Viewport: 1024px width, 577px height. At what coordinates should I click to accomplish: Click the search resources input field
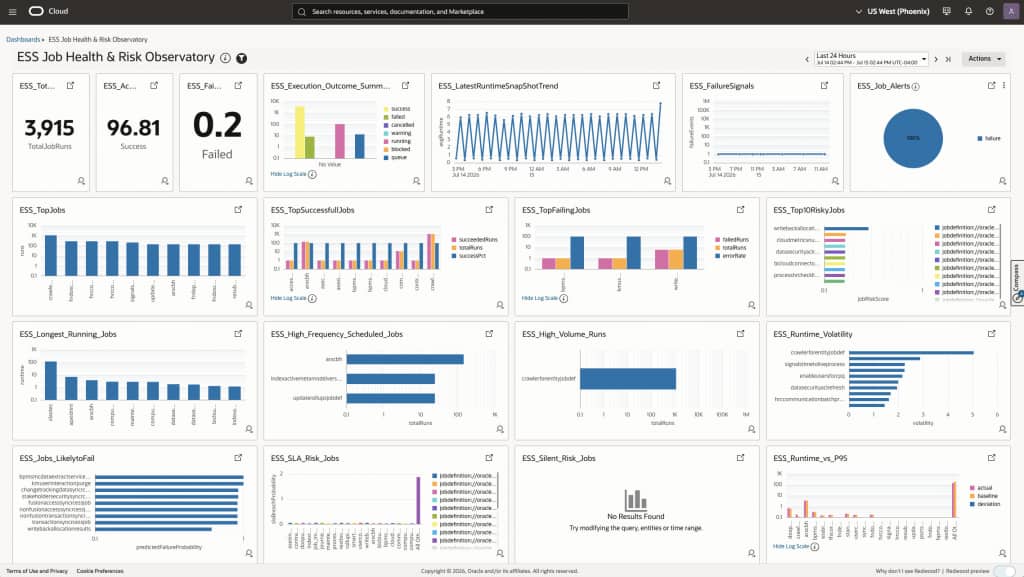[460, 11]
